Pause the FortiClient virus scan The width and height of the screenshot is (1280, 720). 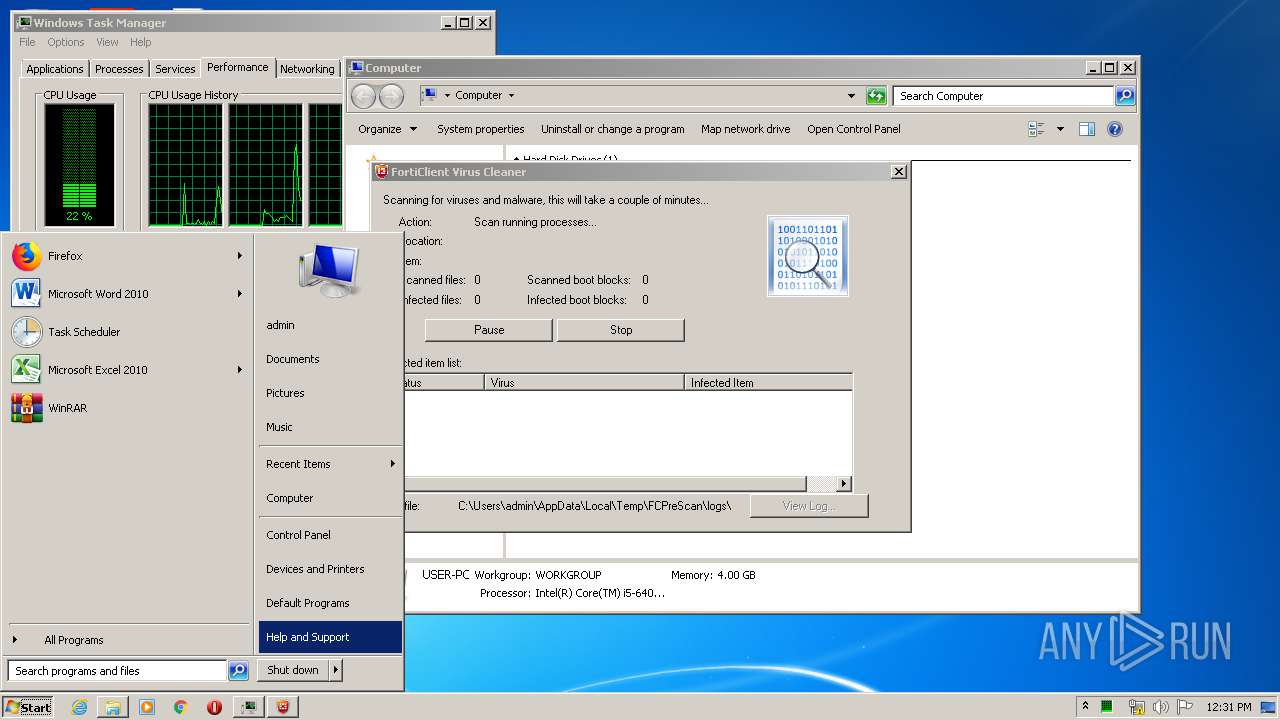489,330
